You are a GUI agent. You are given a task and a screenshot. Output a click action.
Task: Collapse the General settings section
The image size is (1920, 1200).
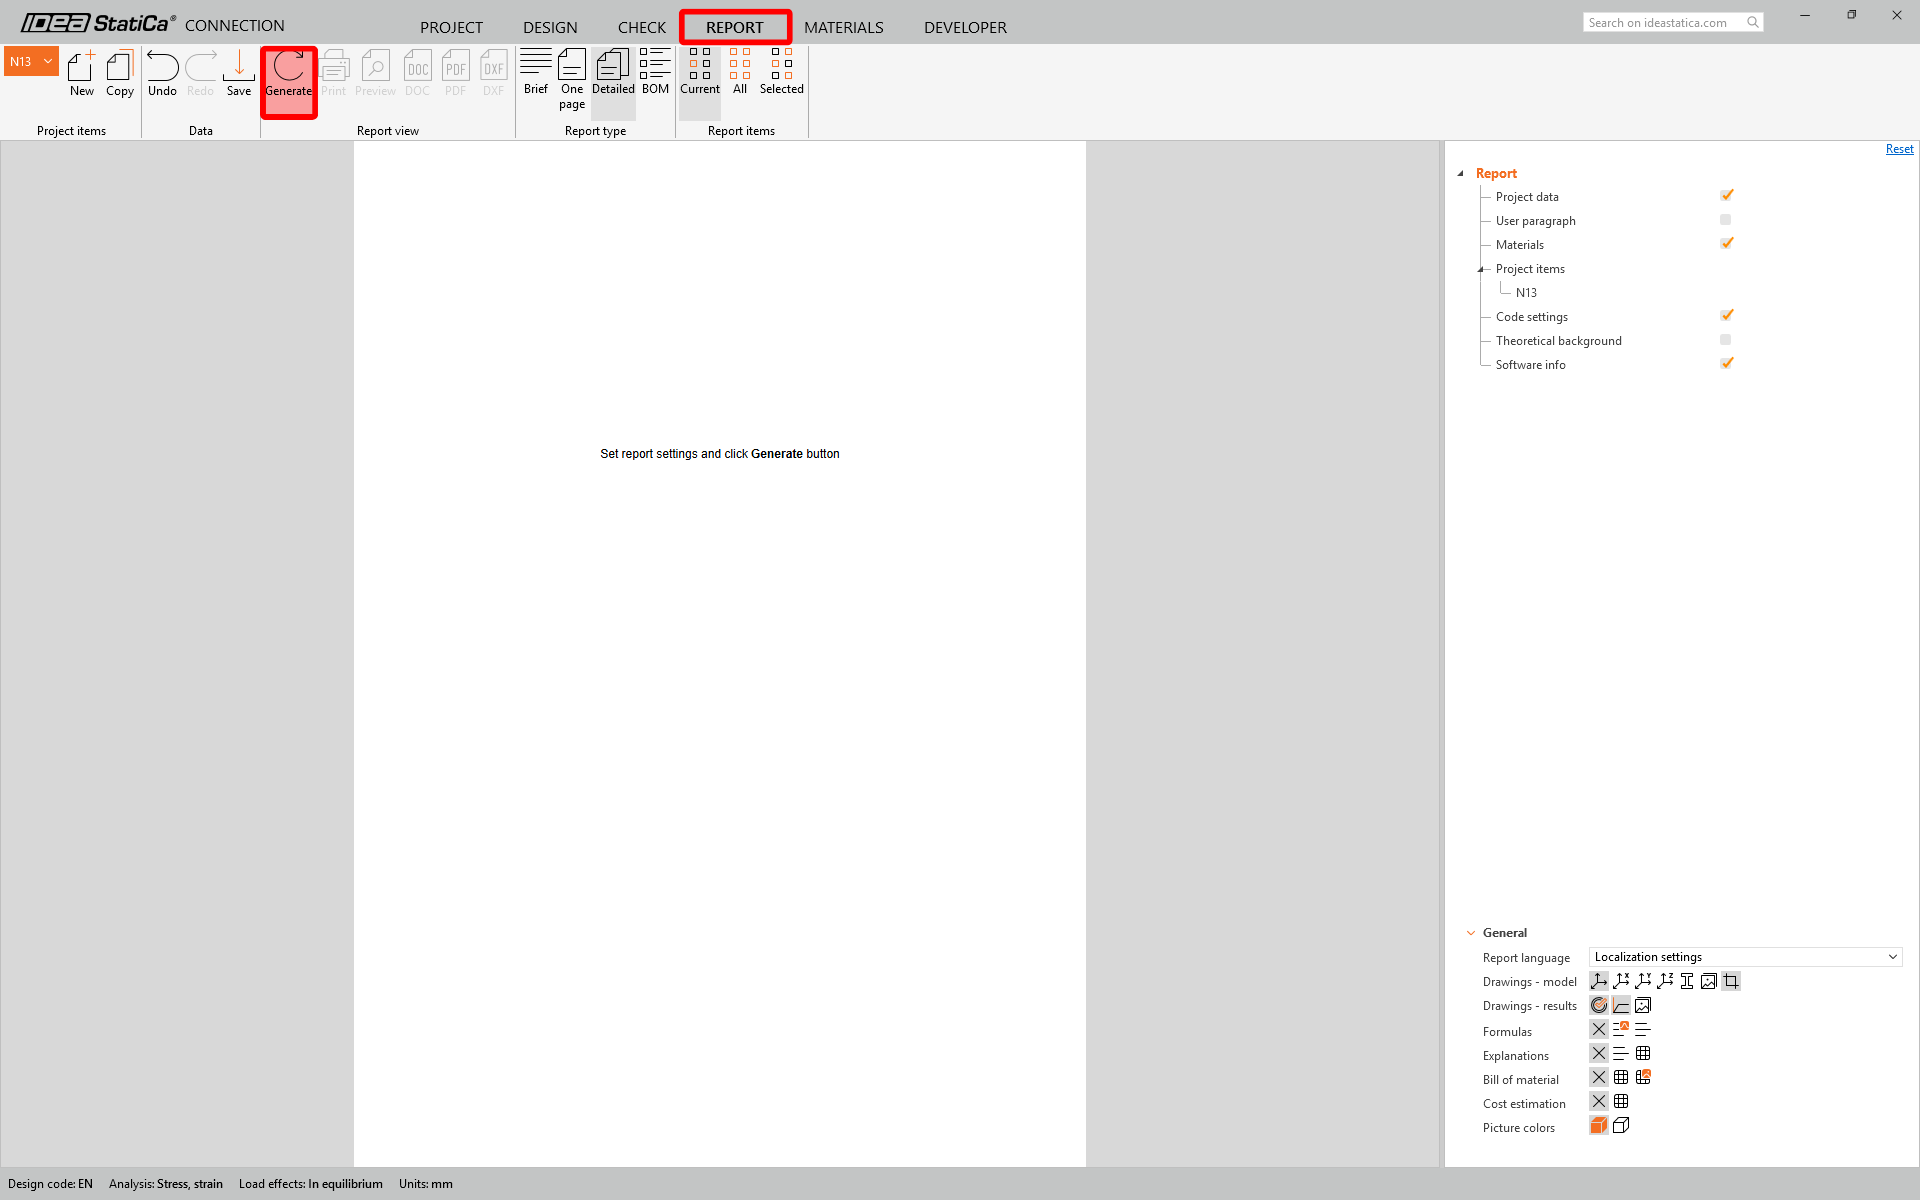(x=1471, y=933)
